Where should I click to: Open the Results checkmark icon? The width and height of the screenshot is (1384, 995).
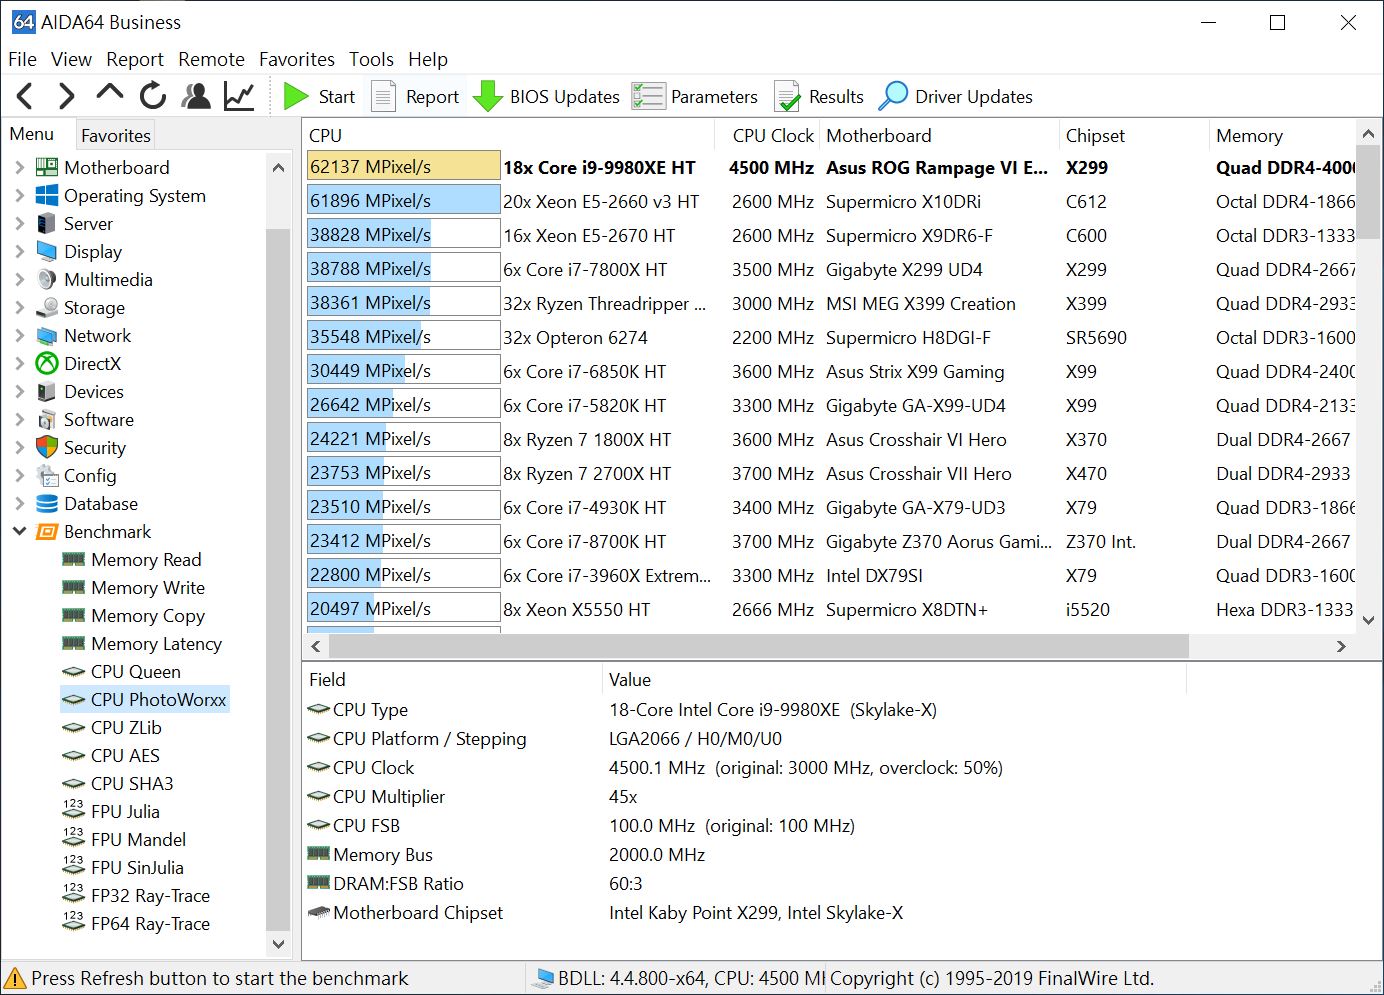click(x=787, y=96)
